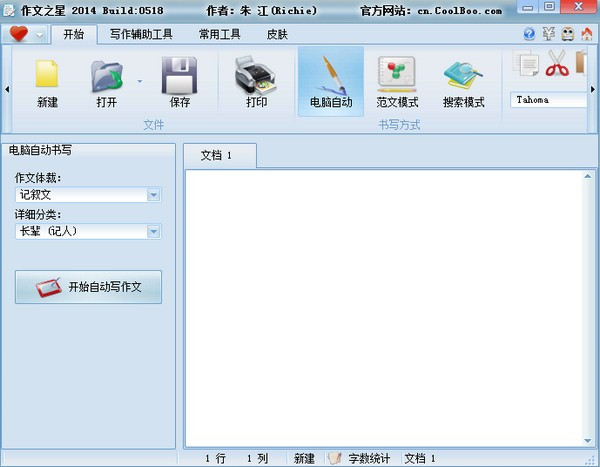Select the 电脑自动 writing mode
Viewport: 600px width, 467px height.
point(331,82)
